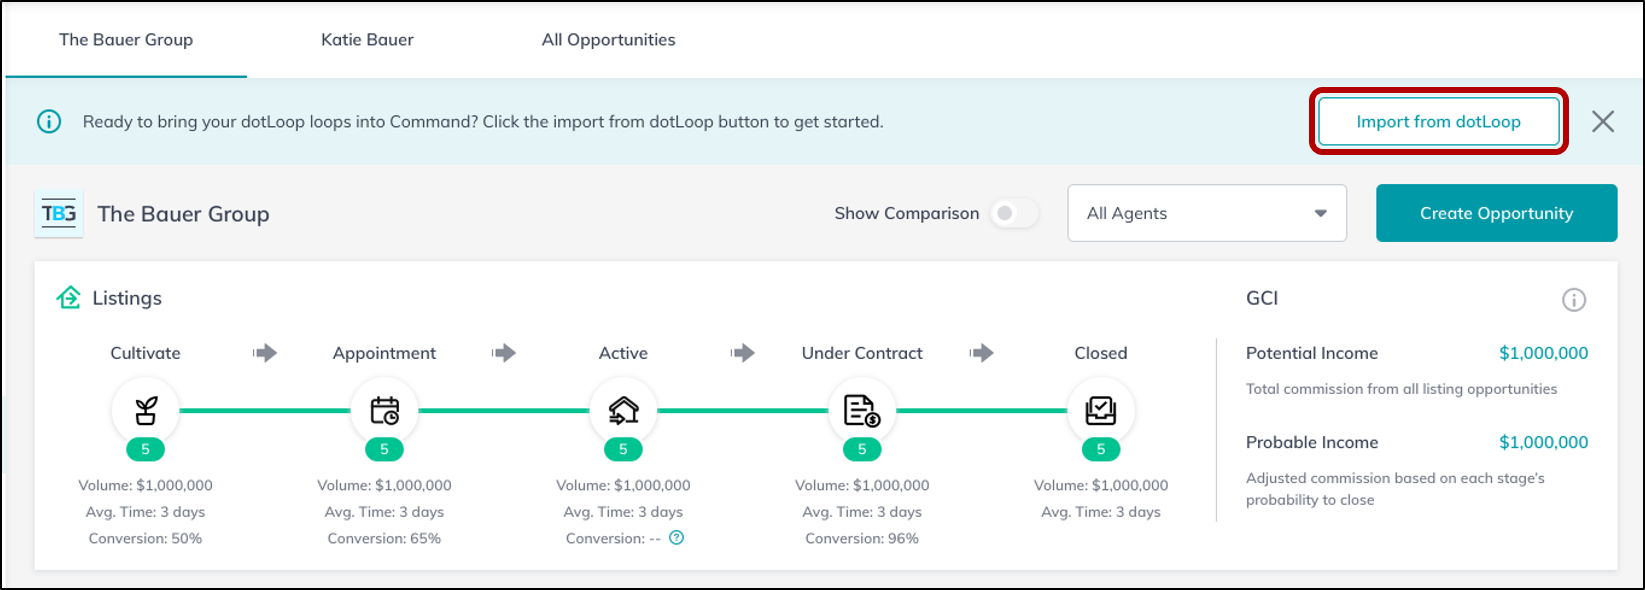Click the All Agents dropdown arrow
Viewport: 1645px width, 590px height.
tap(1320, 214)
